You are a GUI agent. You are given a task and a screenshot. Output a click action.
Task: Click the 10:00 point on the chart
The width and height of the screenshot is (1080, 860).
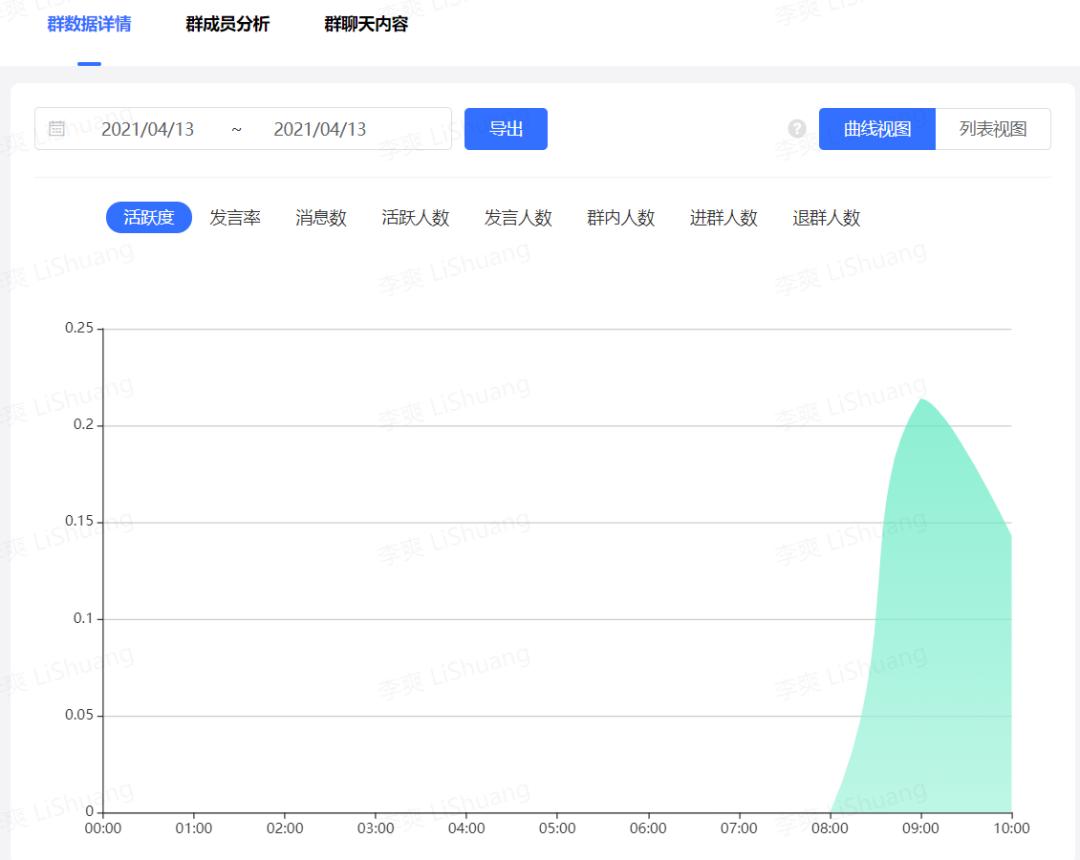[x=1011, y=536]
